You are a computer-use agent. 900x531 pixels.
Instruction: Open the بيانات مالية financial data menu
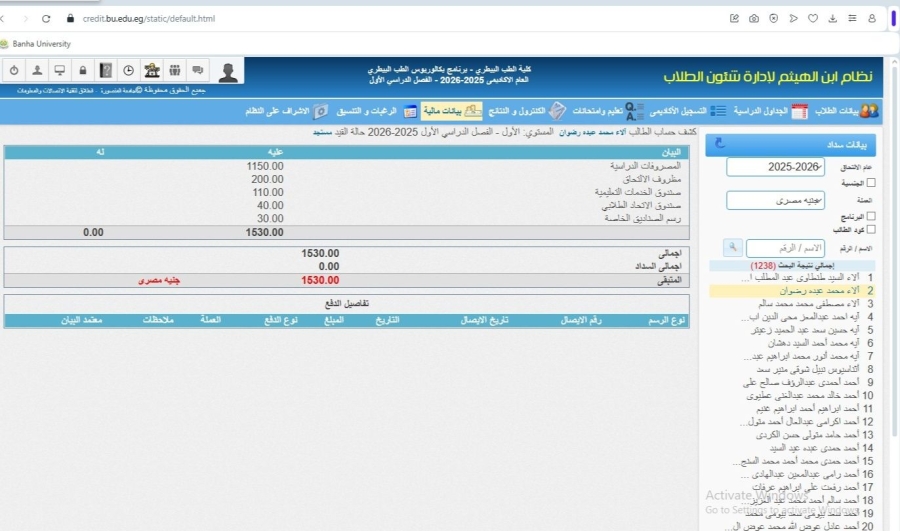(x=452, y=111)
